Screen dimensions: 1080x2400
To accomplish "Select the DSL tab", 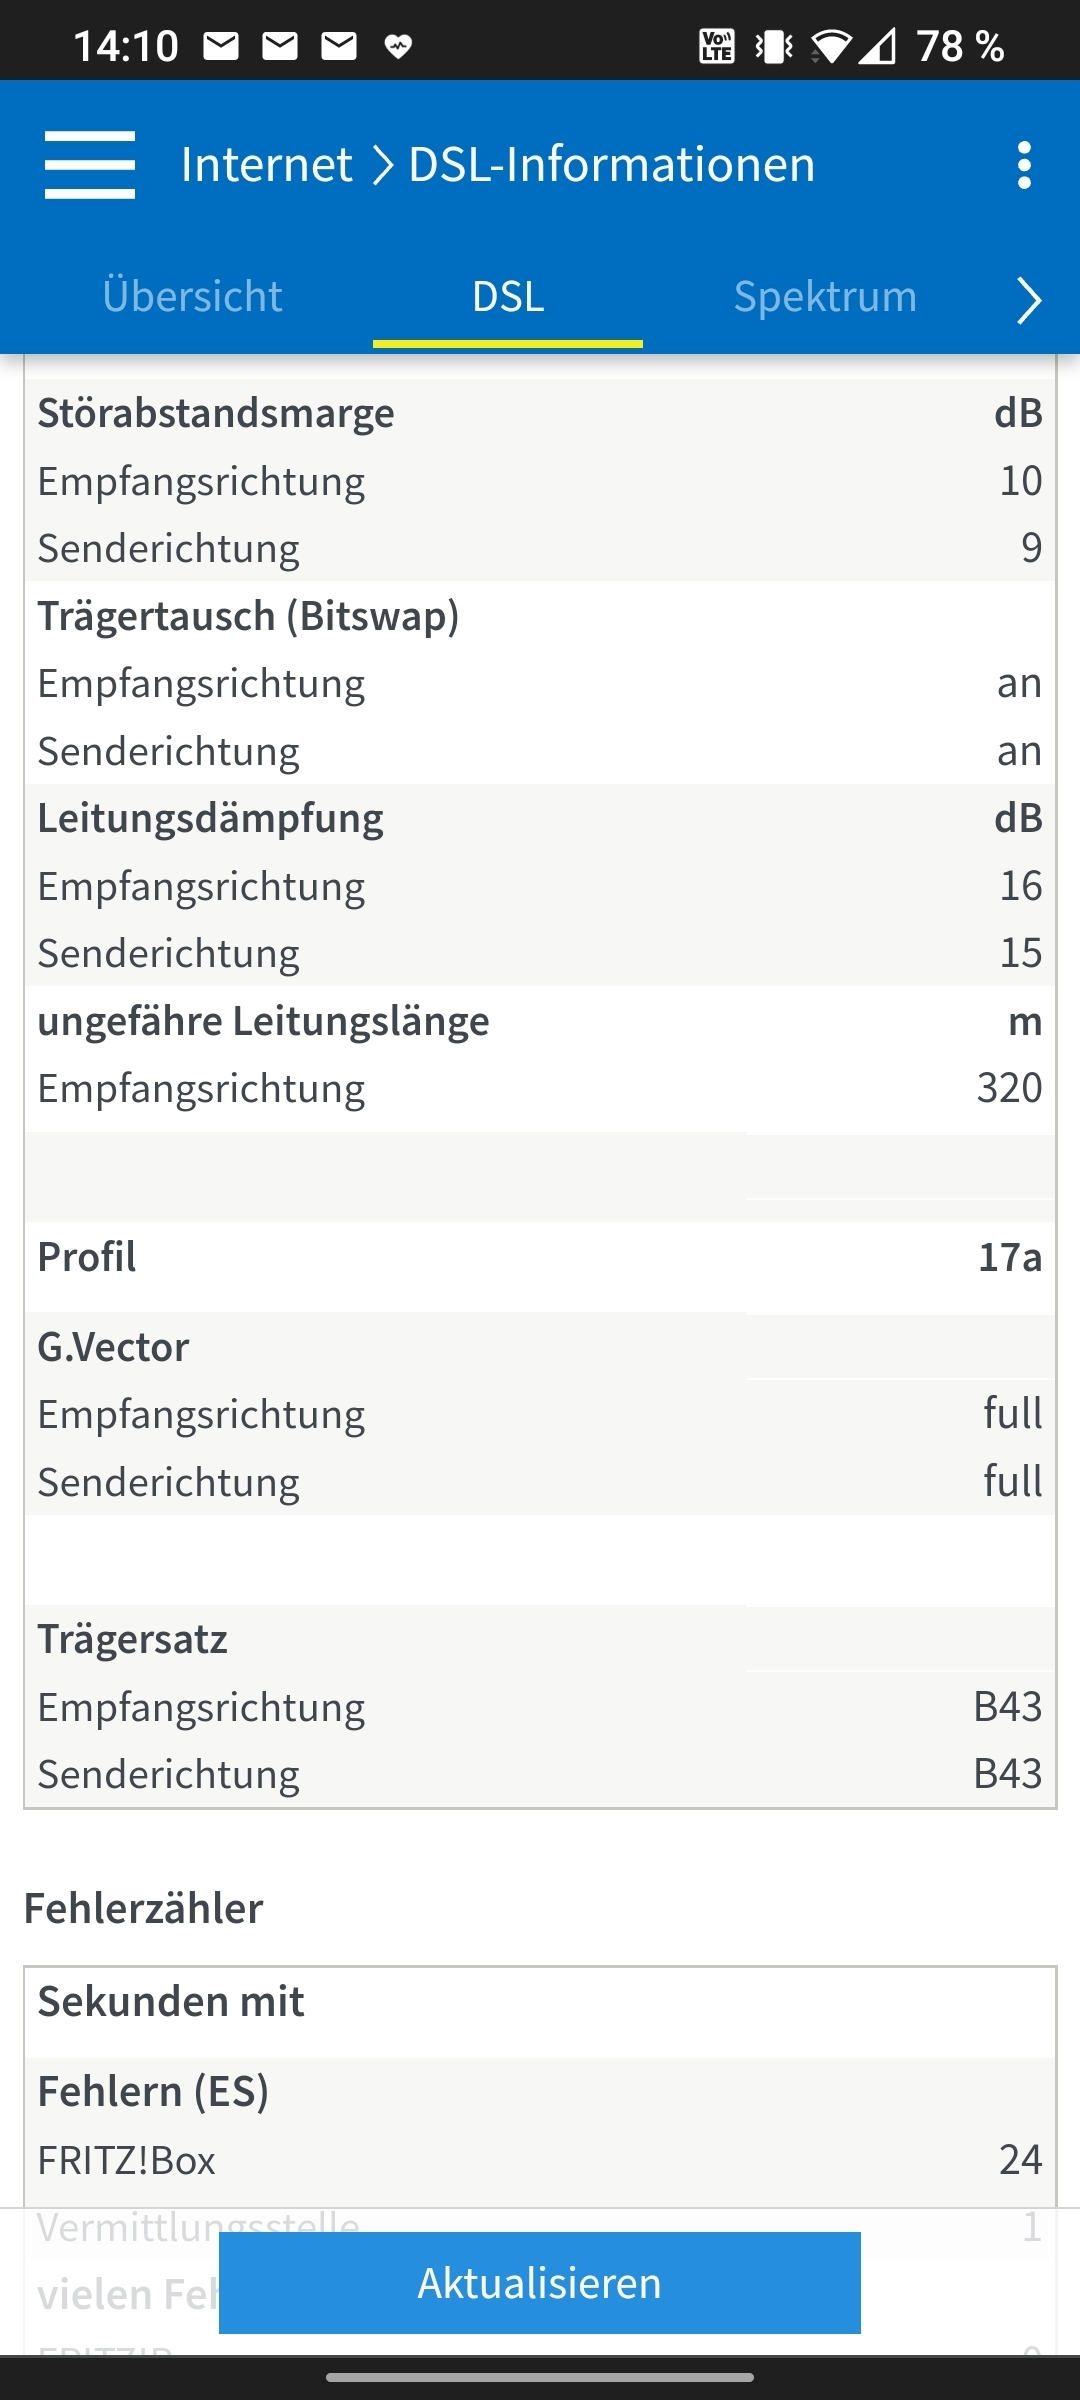I will click(508, 296).
